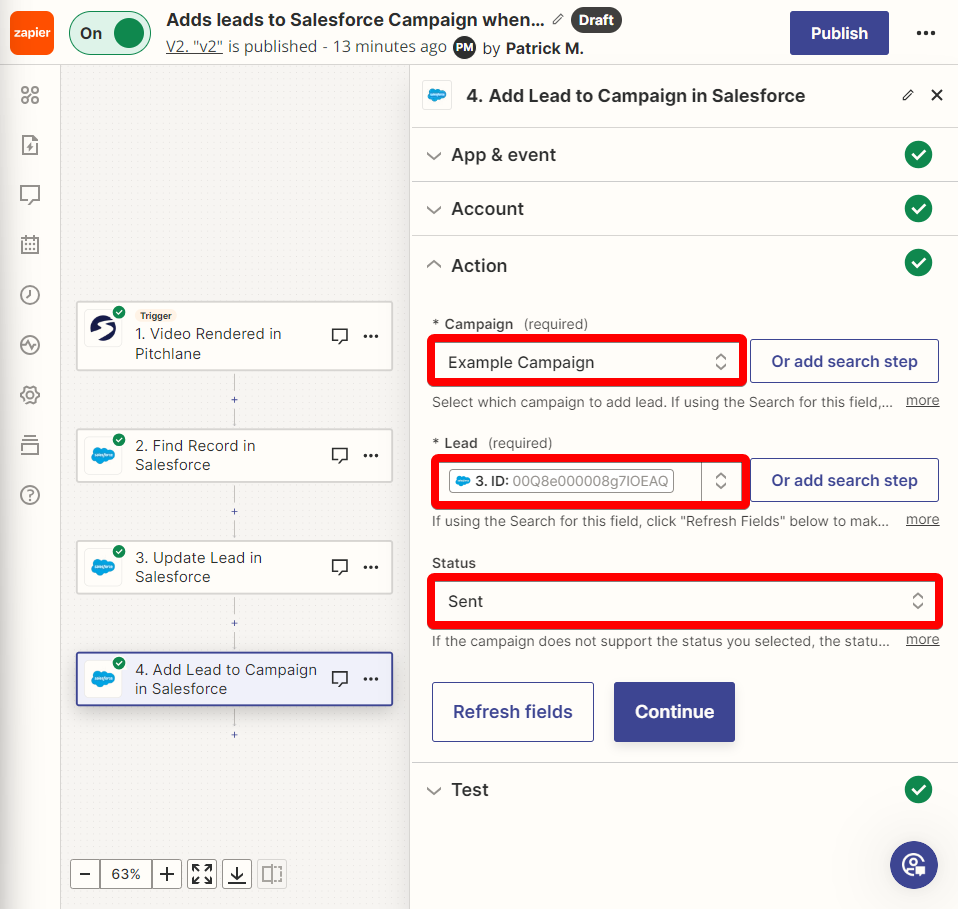Select step 2 Find Record in Salesforce
Screen dimensions: 958x909
click(234, 455)
